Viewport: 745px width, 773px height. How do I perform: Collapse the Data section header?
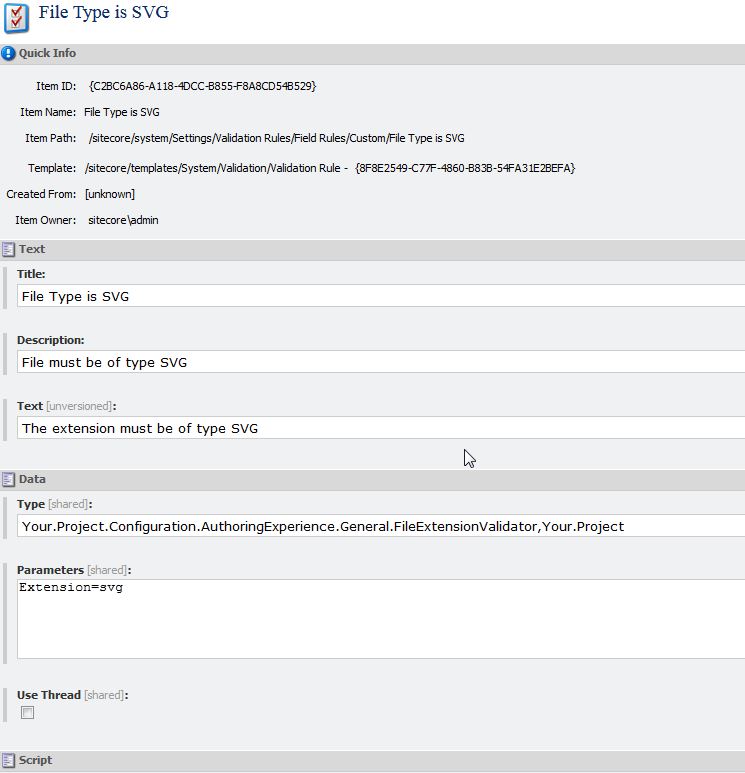point(372,480)
